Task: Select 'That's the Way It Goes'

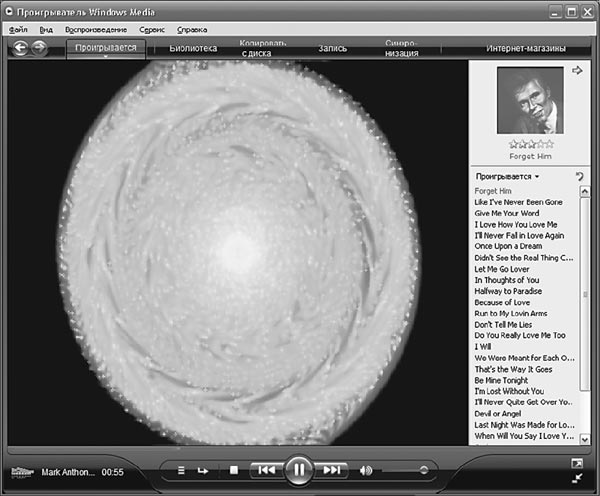Action: pos(513,369)
